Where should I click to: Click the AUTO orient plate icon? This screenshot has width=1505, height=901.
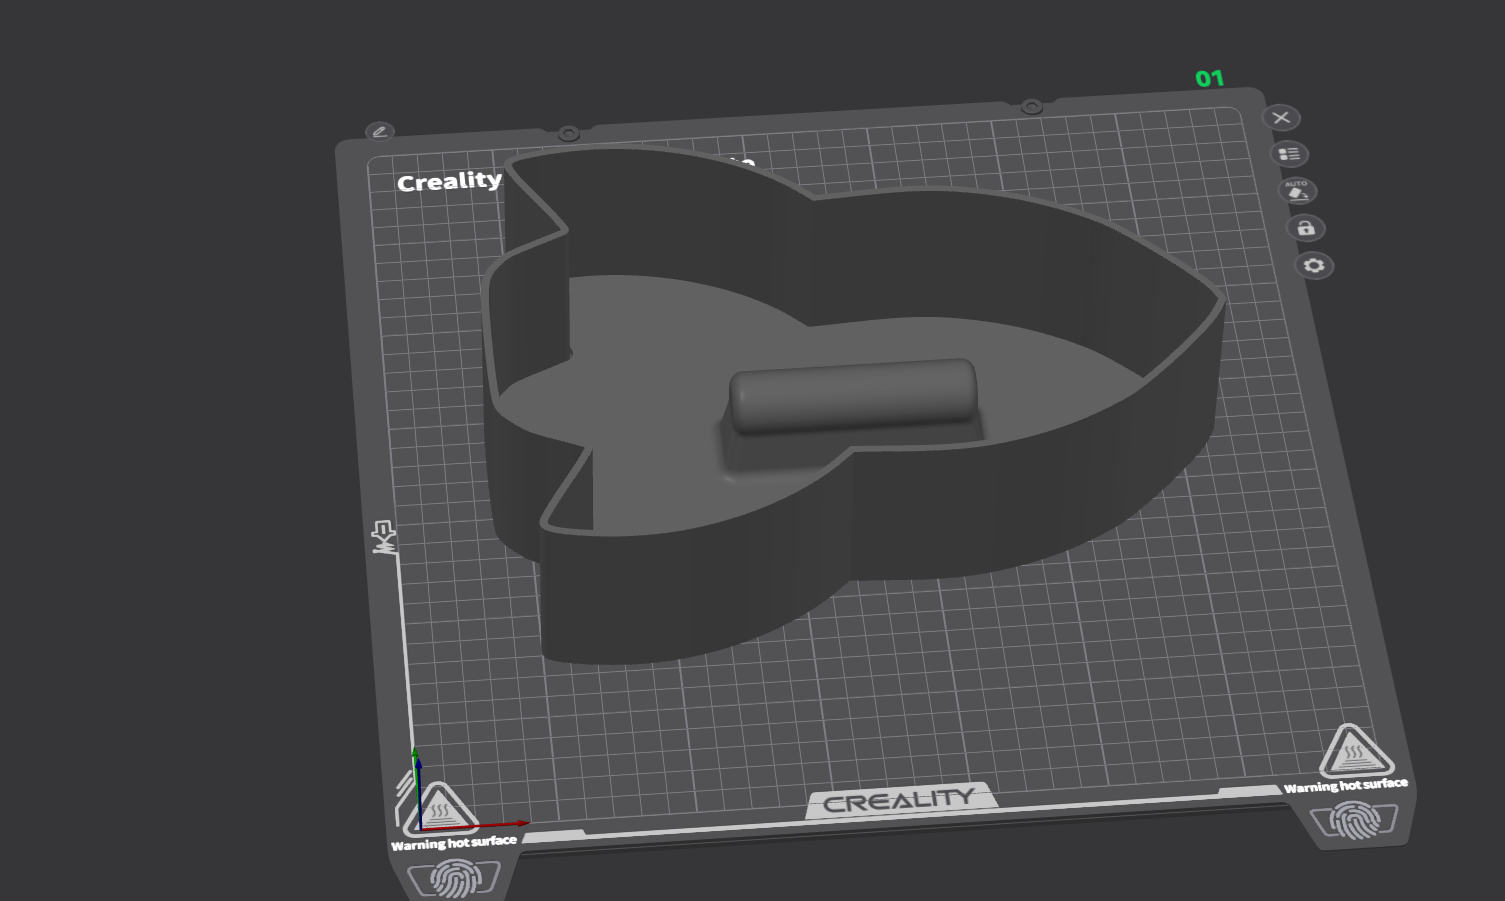point(1297,190)
